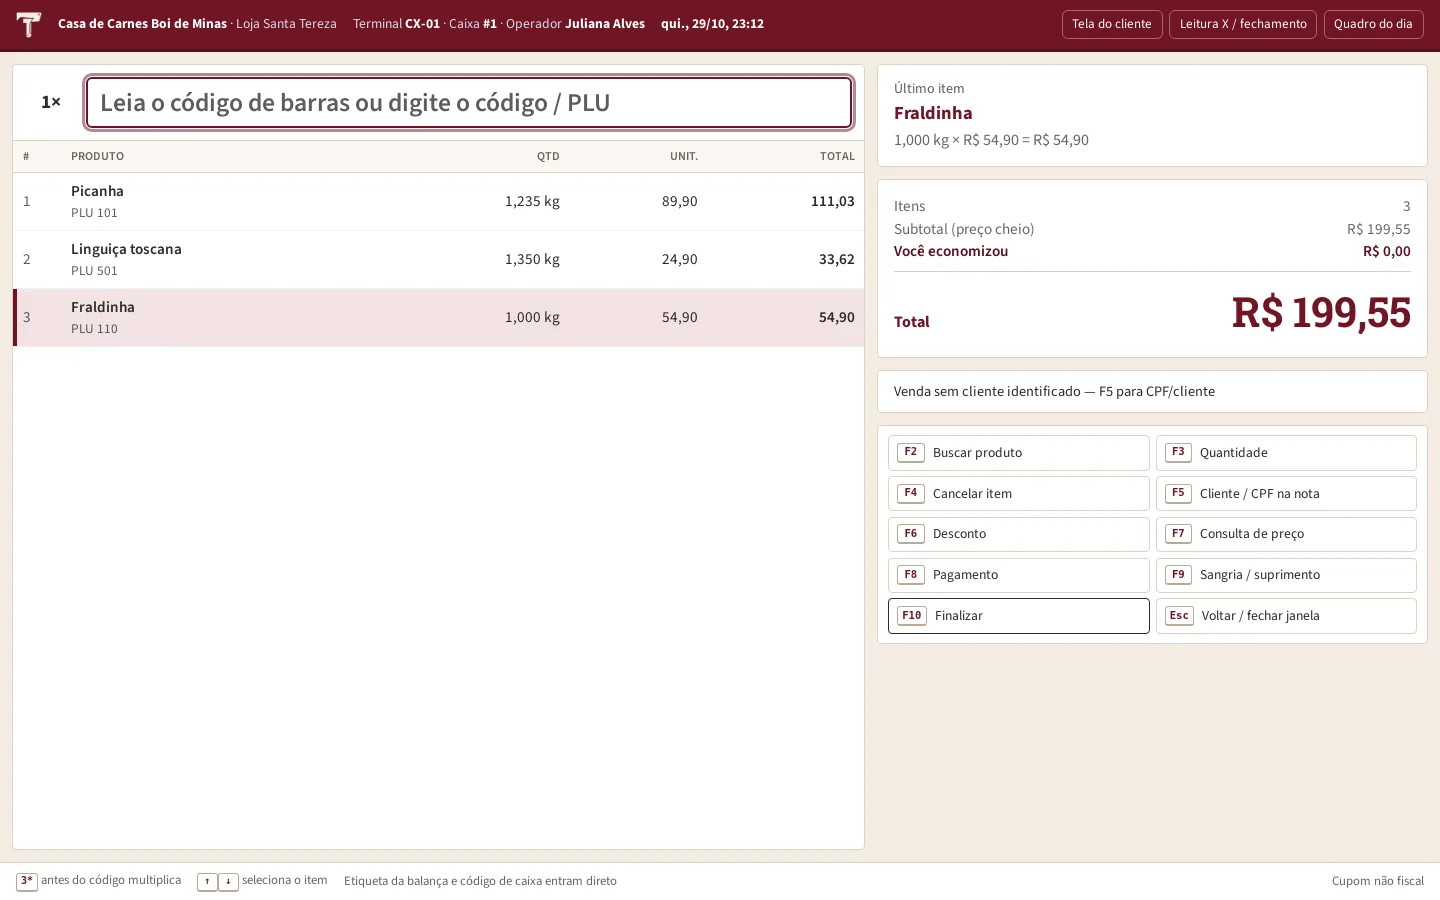Select the Fraldinha row
This screenshot has height=900, width=1440.
point(438,317)
